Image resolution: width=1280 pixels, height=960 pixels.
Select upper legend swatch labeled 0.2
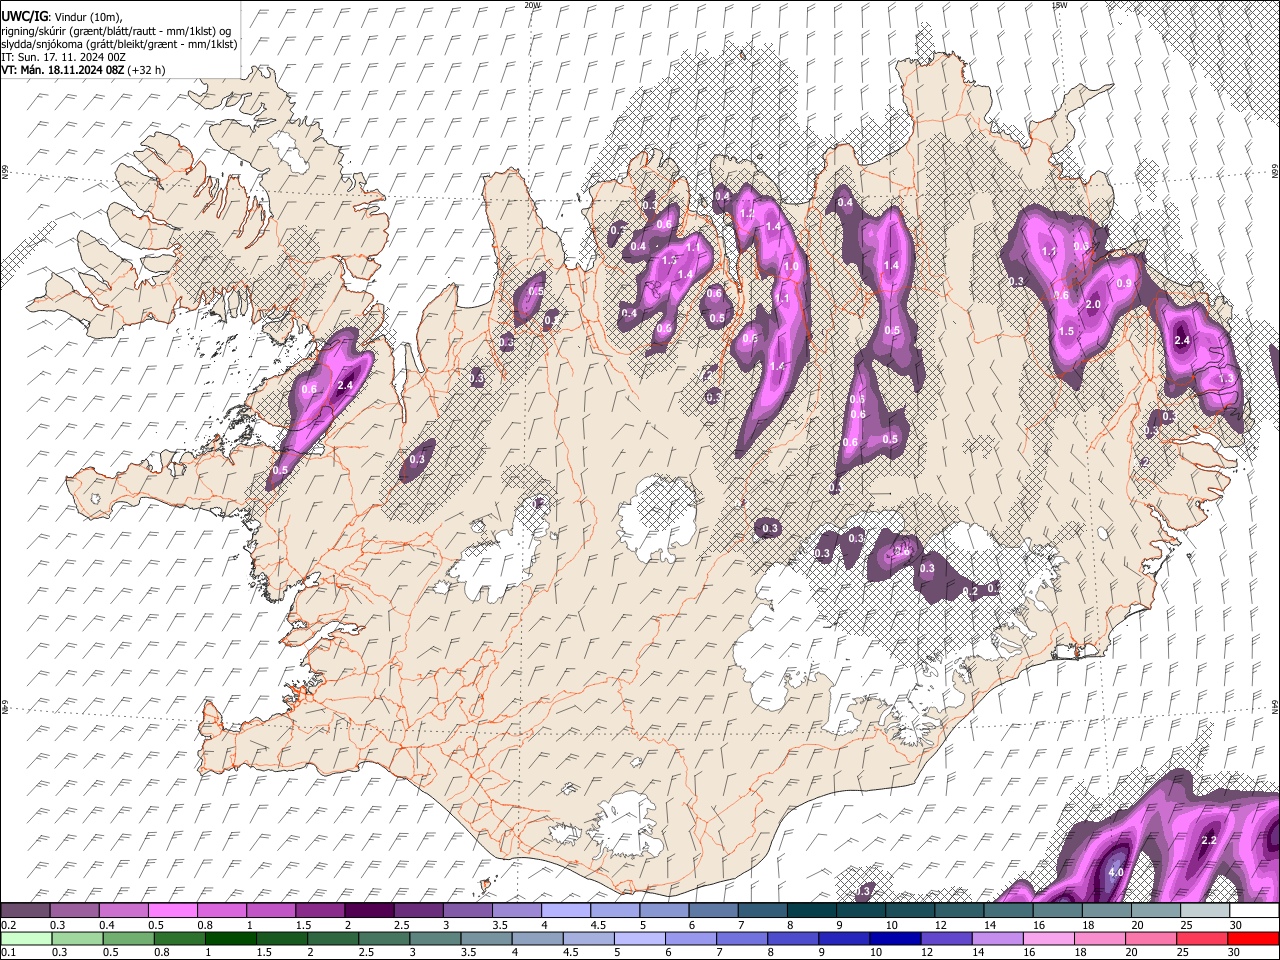[x=25, y=910]
